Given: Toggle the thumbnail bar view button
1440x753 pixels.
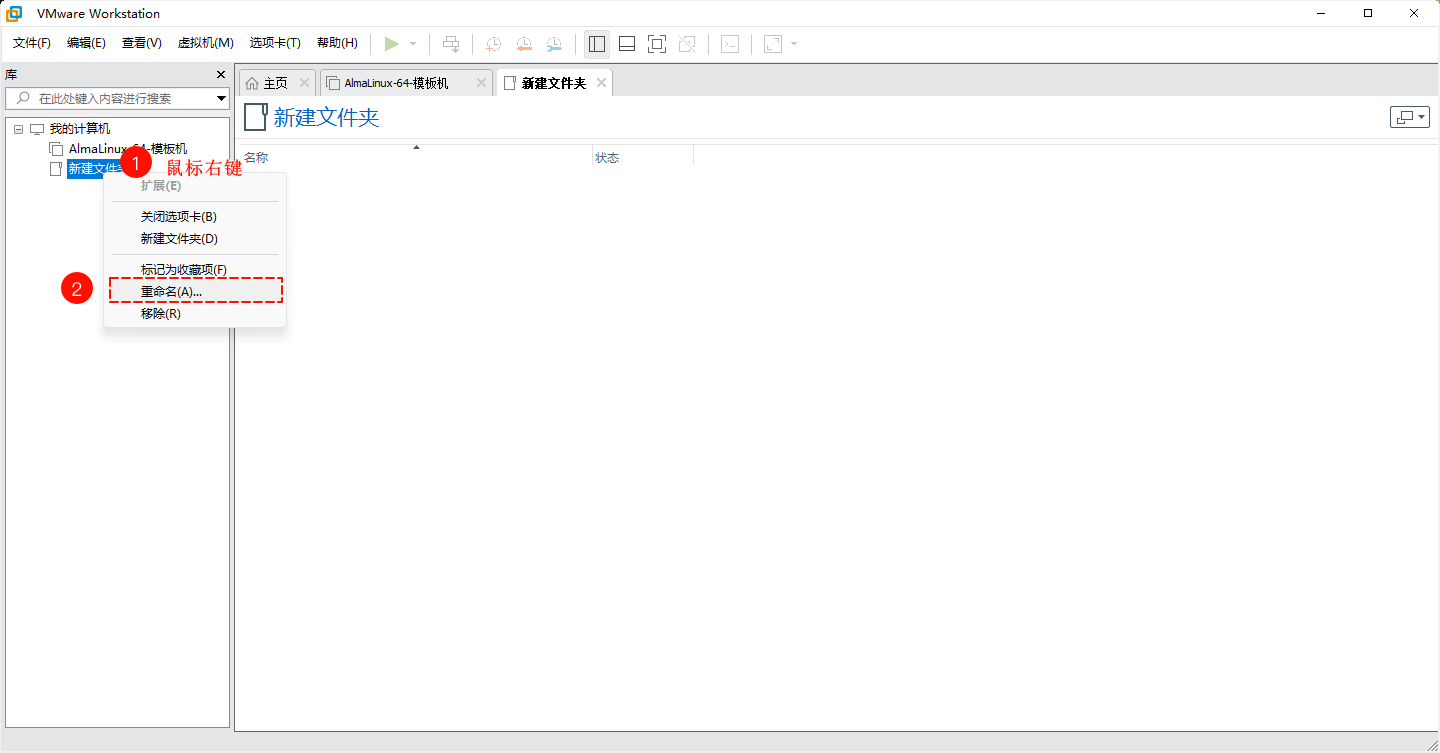Looking at the screenshot, I should (x=627, y=44).
